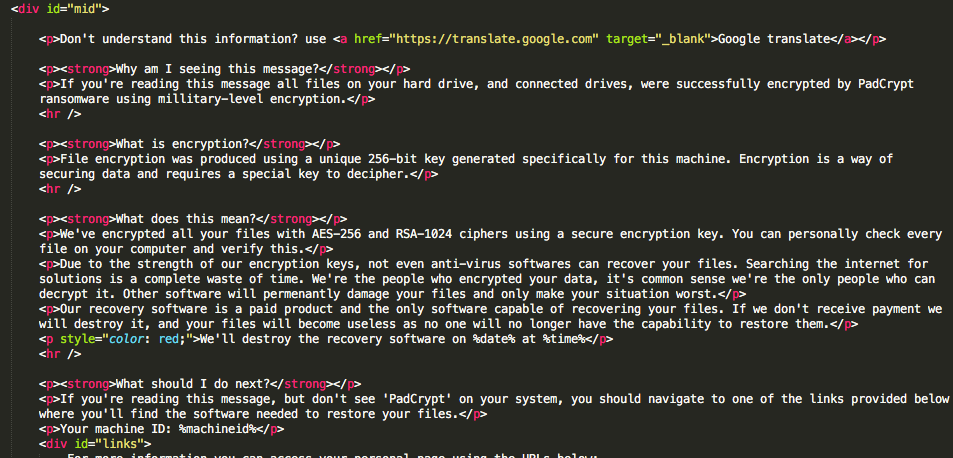Click 'Our recovery software is a paid product'

(196, 309)
